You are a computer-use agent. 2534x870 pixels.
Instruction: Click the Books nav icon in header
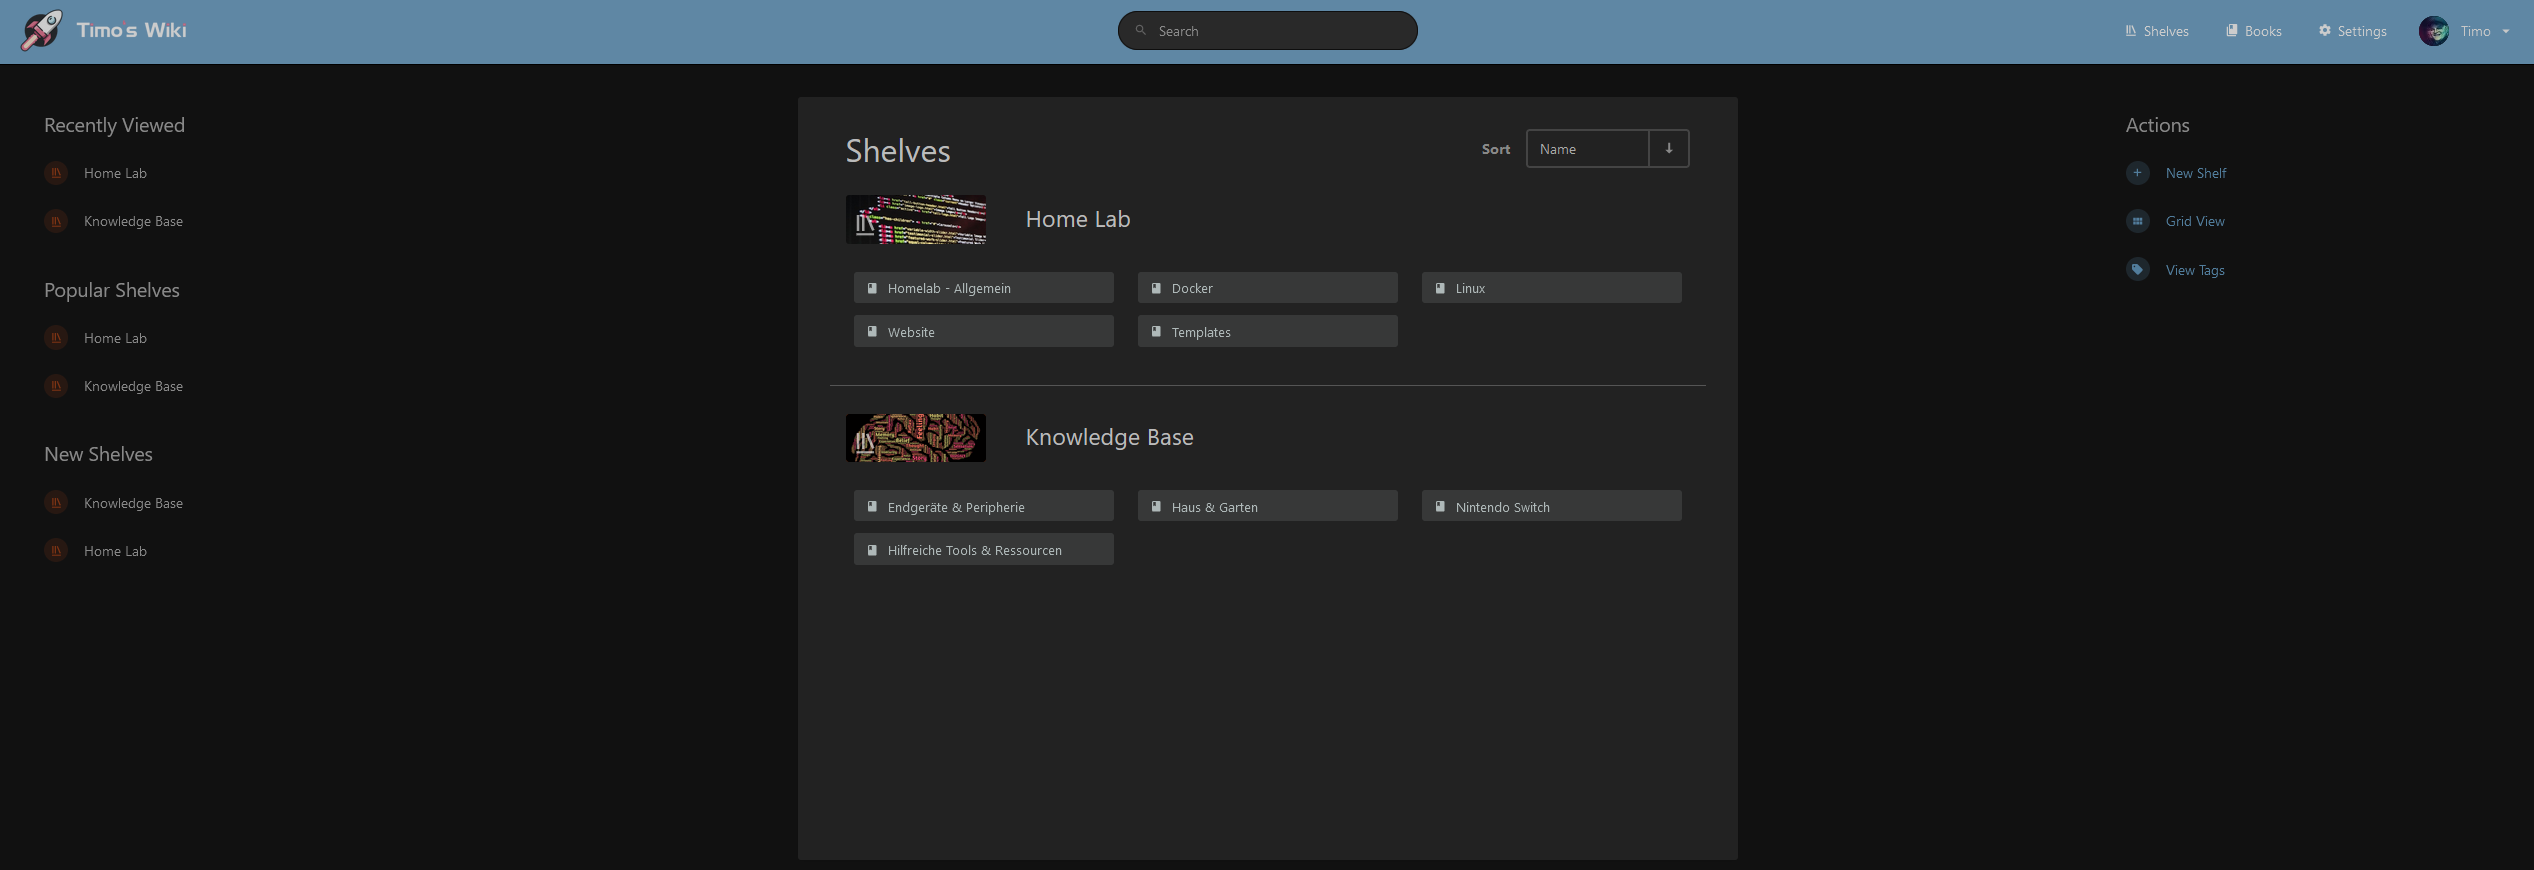click(2231, 31)
